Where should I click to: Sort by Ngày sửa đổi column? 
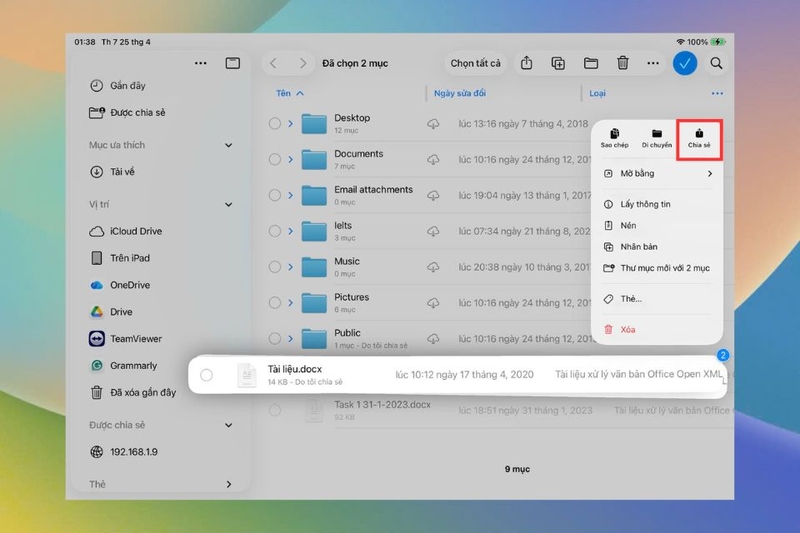pos(460,93)
